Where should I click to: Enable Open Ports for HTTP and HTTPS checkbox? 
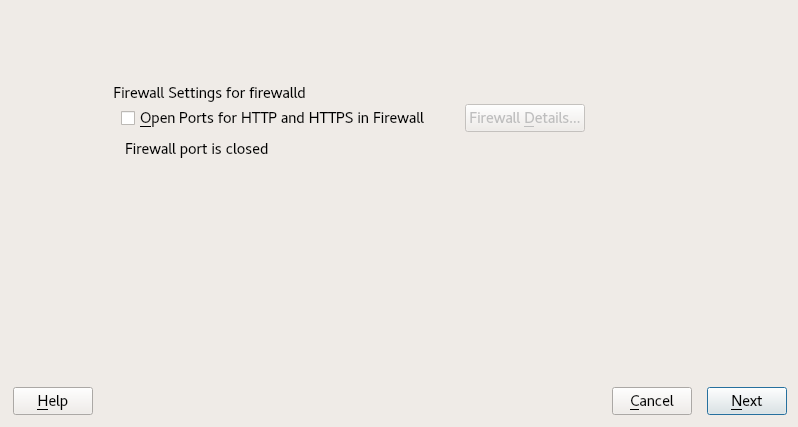click(128, 118)
